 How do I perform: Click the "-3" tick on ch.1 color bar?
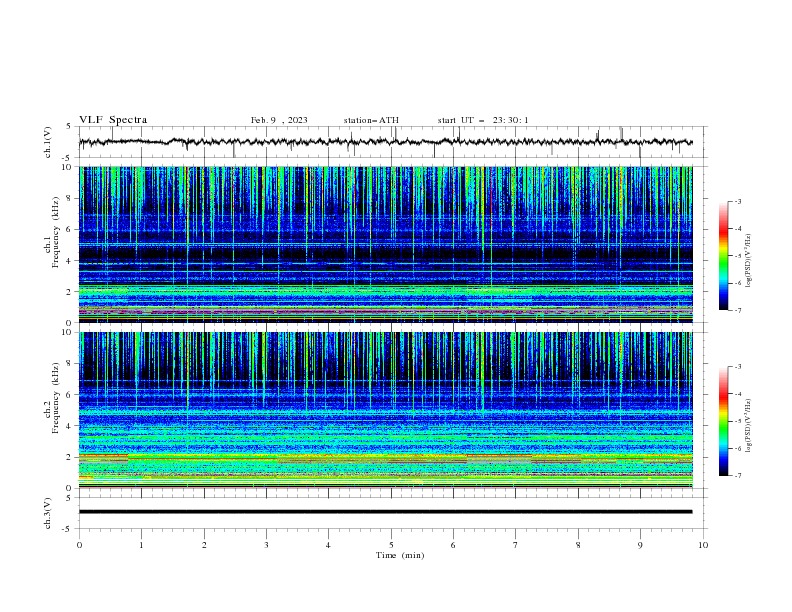point(738,201)
